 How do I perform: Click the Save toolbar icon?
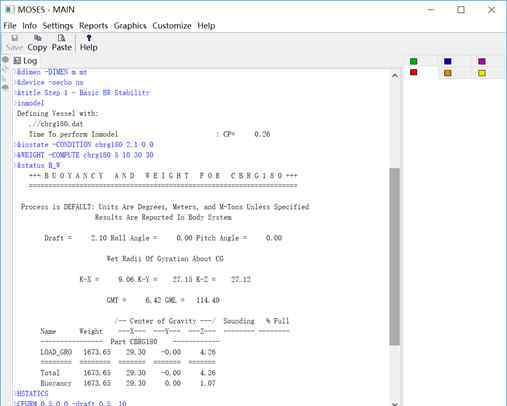tap(15, 43)
